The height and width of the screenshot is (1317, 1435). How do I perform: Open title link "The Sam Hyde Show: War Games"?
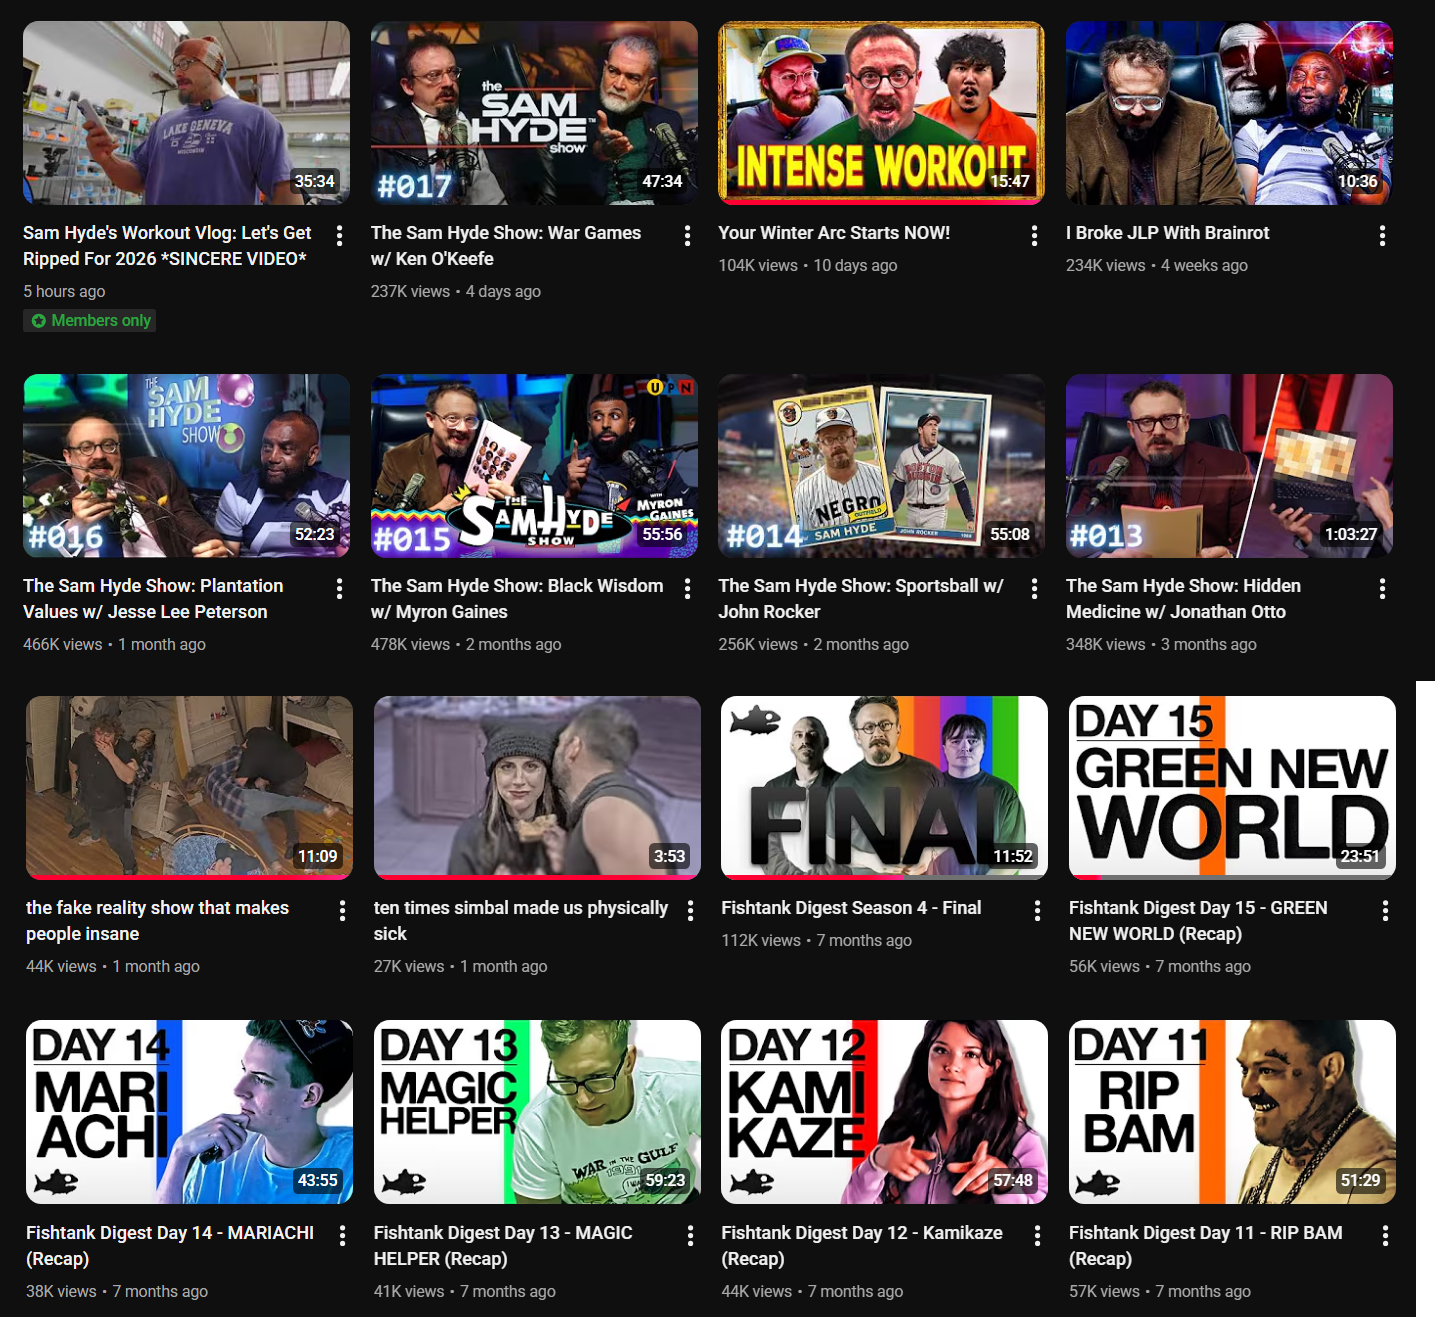tap(506, 246)
